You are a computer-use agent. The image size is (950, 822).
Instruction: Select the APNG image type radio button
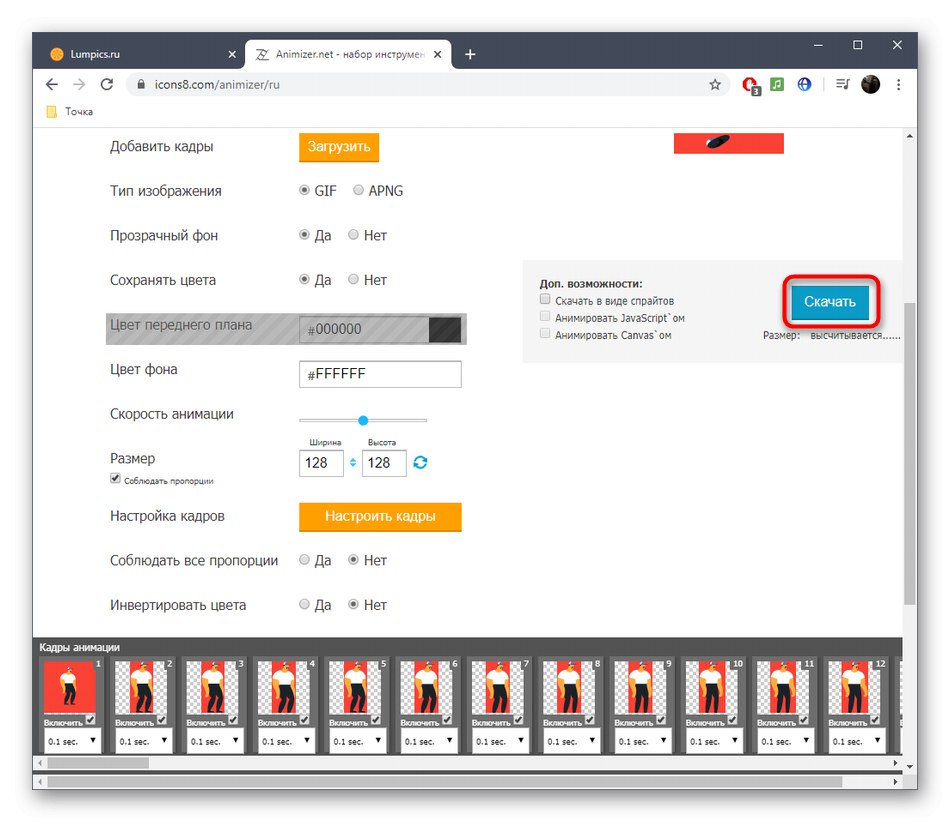[358, 190]
